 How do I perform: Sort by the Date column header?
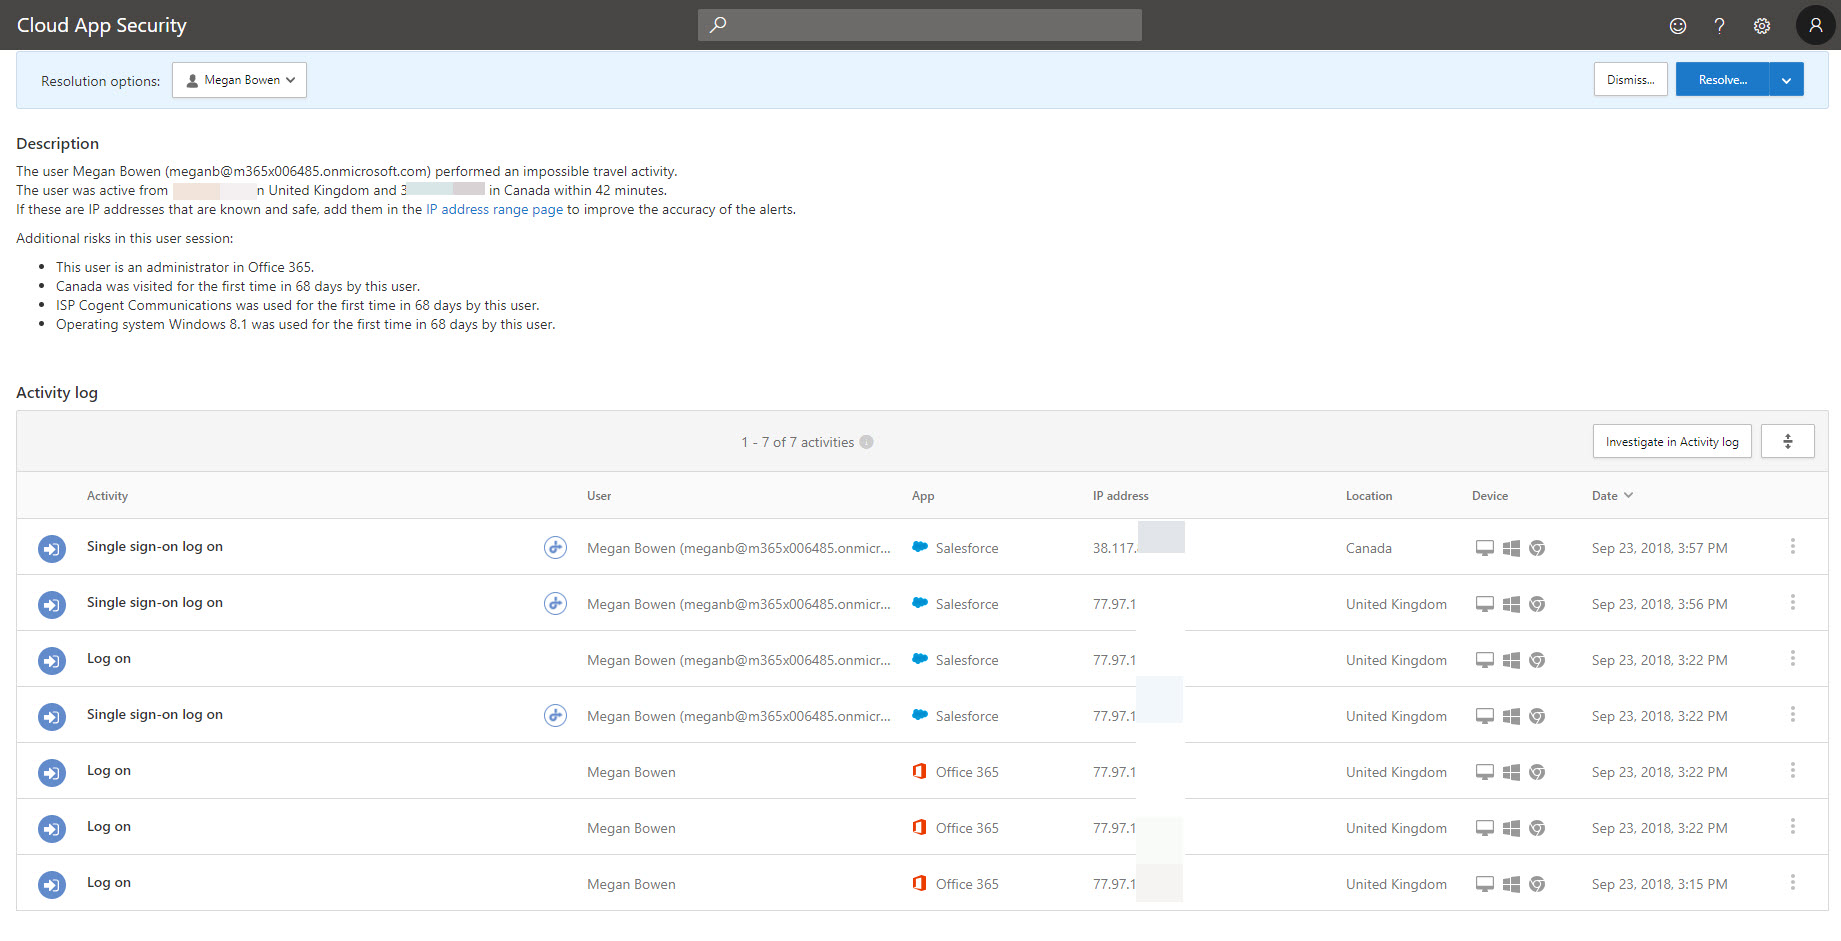[1612, 496]
